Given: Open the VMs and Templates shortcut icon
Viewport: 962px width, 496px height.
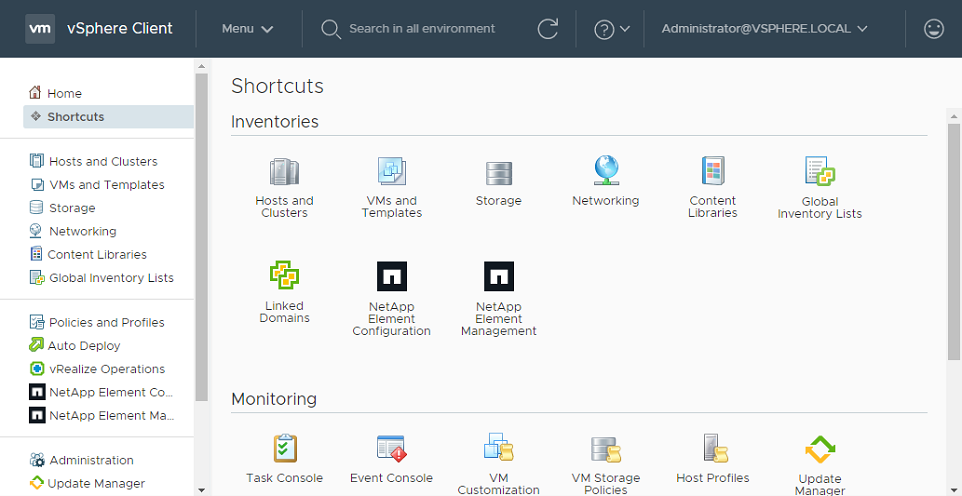Looking at the screenshot, I should pyautogui.click(x=391, y=172).
